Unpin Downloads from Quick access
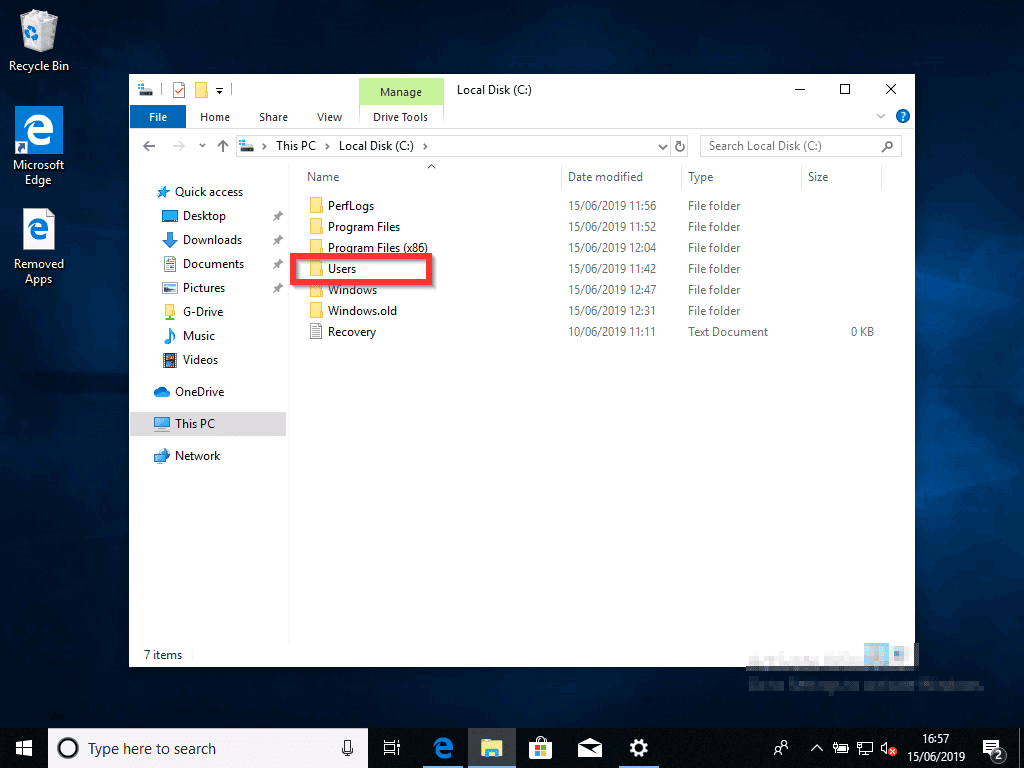Screen dimensions: 1024x768 point(277,239)
